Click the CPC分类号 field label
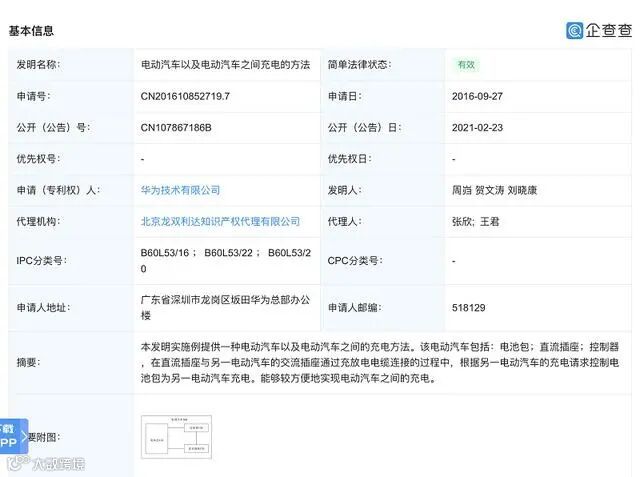The height and width of the screenshot is (477, 640). click(x=355, y=261)
